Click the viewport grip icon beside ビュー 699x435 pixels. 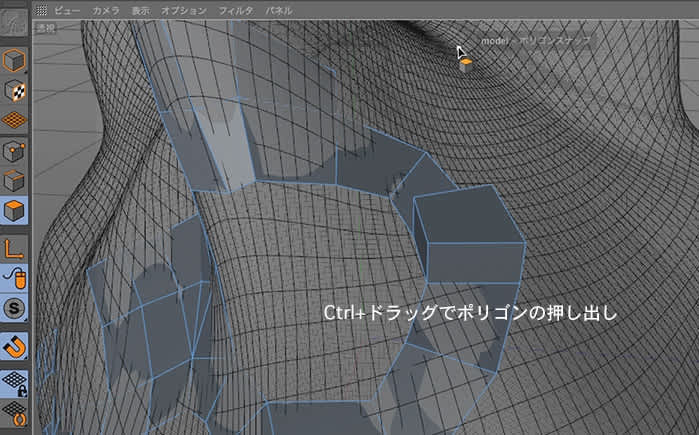pyautogui.click(x=41, y=9)
